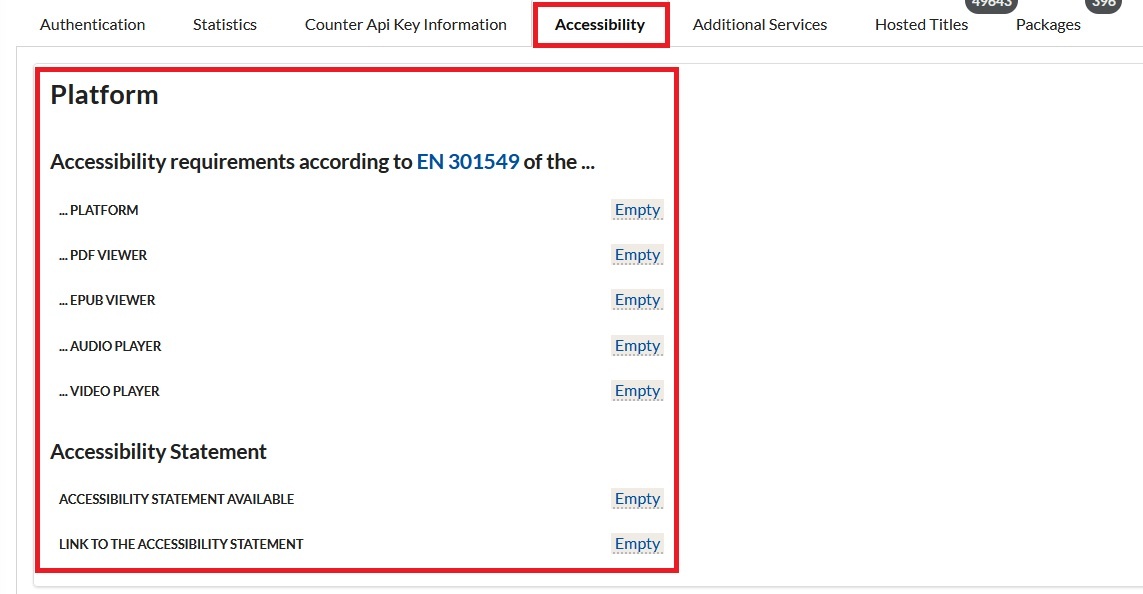Switch to the Statistics tab
Viewport: 1143px width, 594px height.
coord(225,25)
